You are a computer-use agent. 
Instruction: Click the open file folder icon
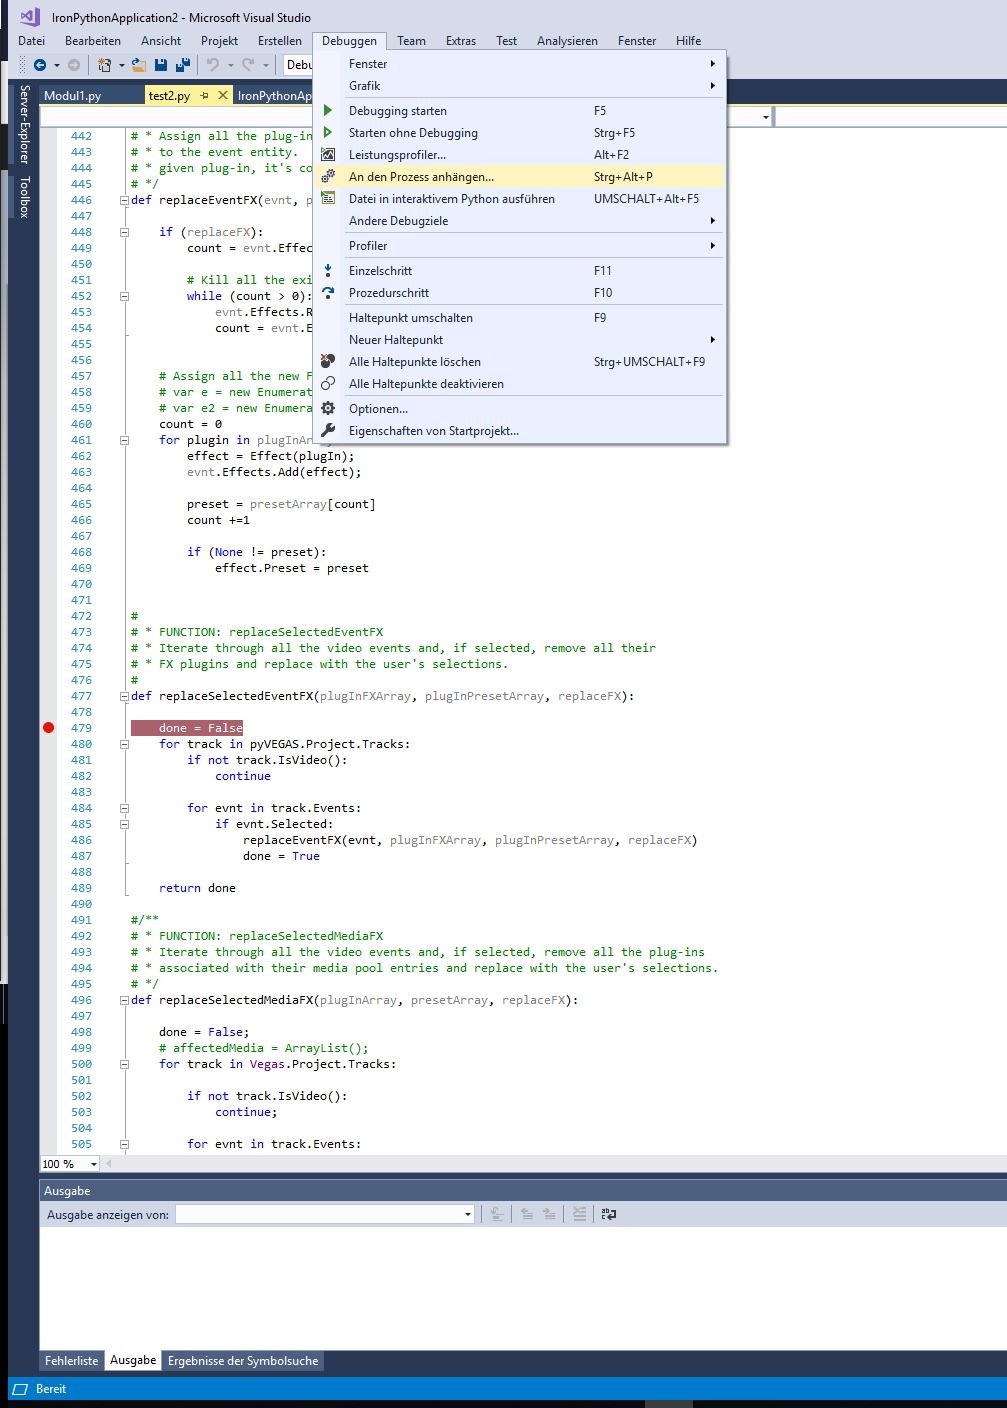click(139, 65)
